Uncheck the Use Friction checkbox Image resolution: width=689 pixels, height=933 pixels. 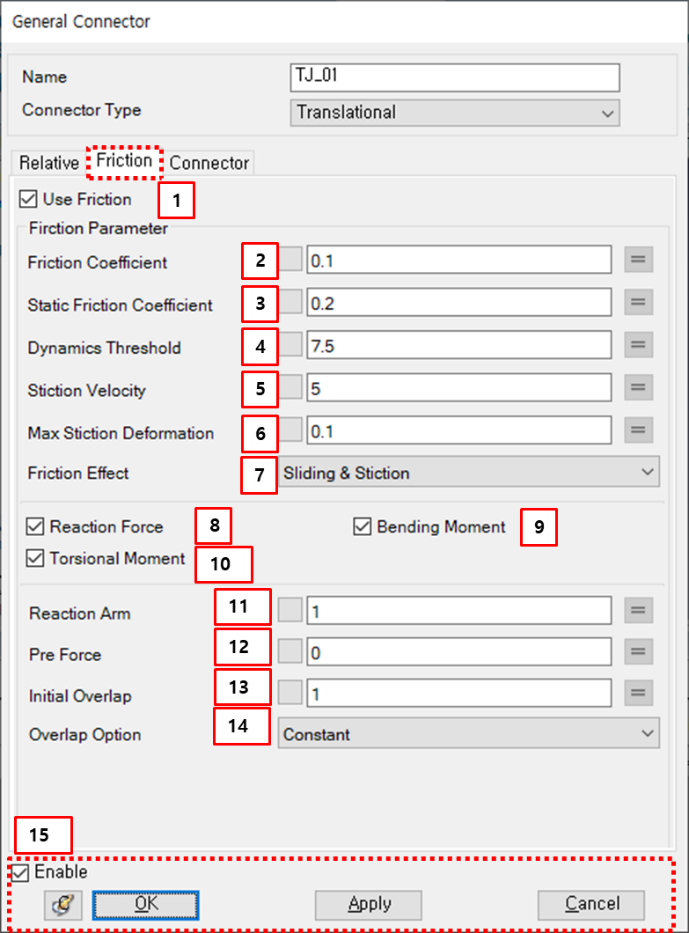[28, 199]
